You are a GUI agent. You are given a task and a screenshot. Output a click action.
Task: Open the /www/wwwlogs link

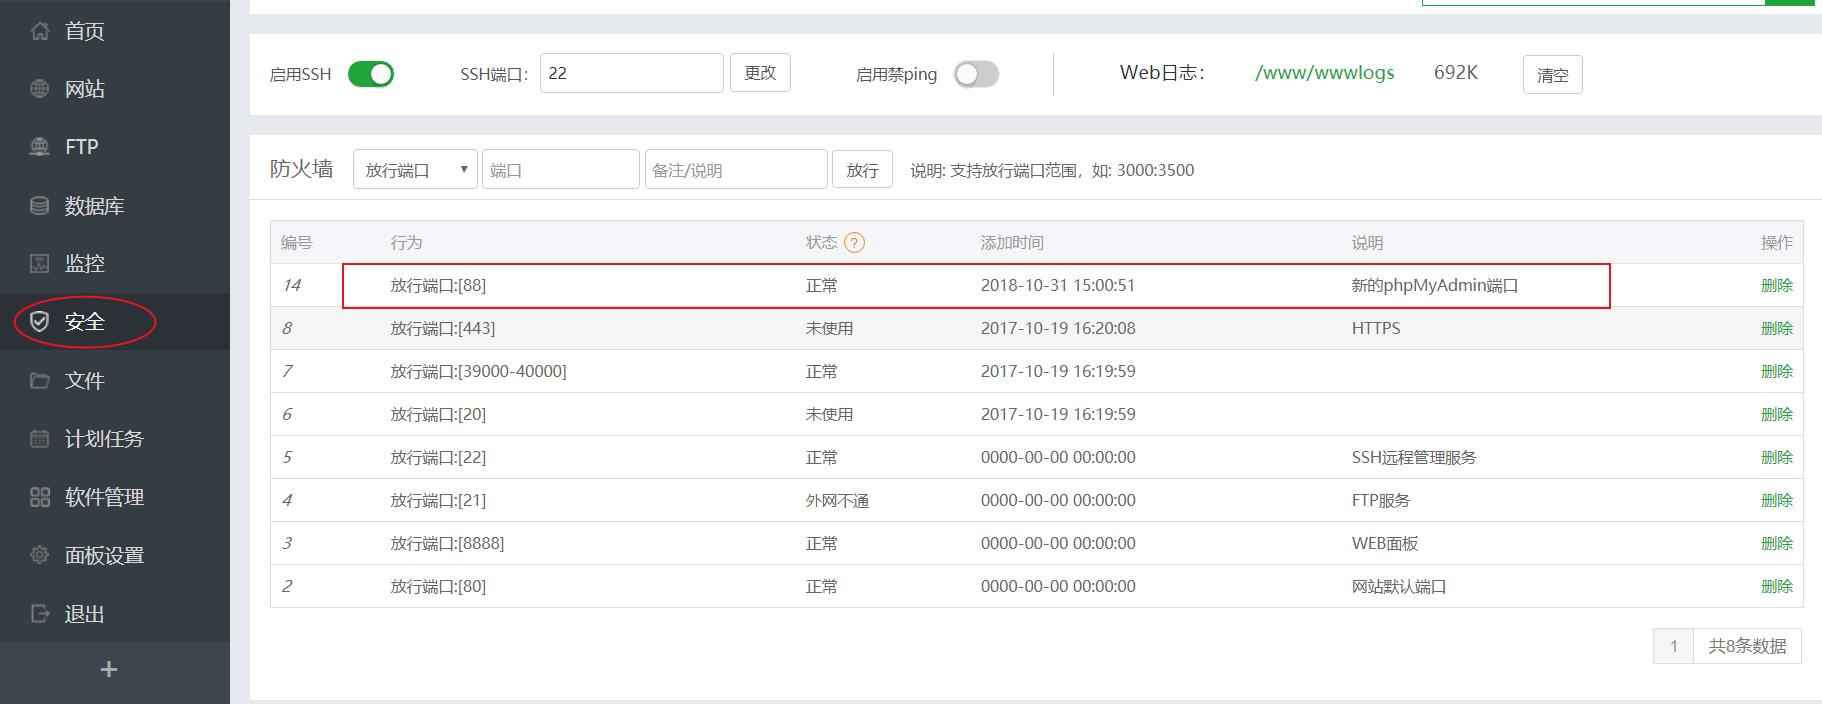click(1325, 73)
